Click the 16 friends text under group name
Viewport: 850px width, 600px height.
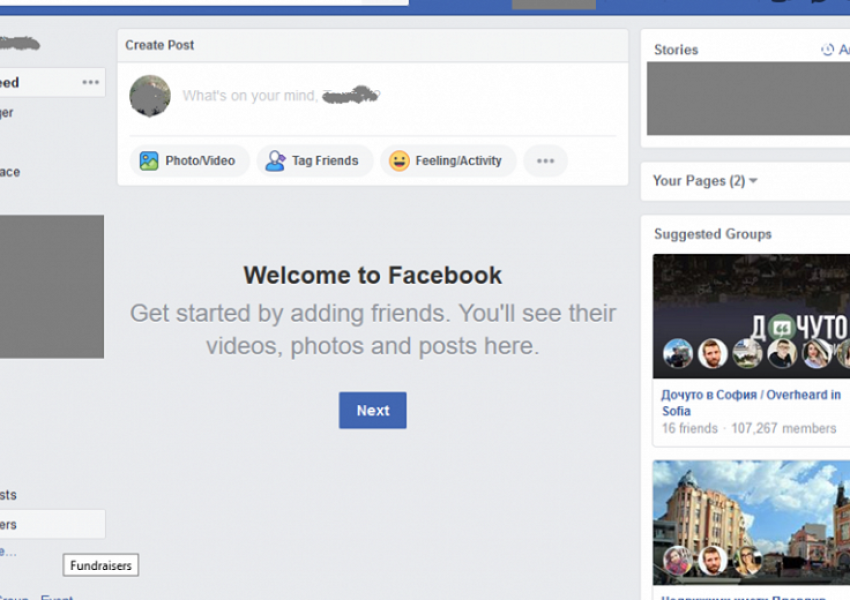click(689, 428)
